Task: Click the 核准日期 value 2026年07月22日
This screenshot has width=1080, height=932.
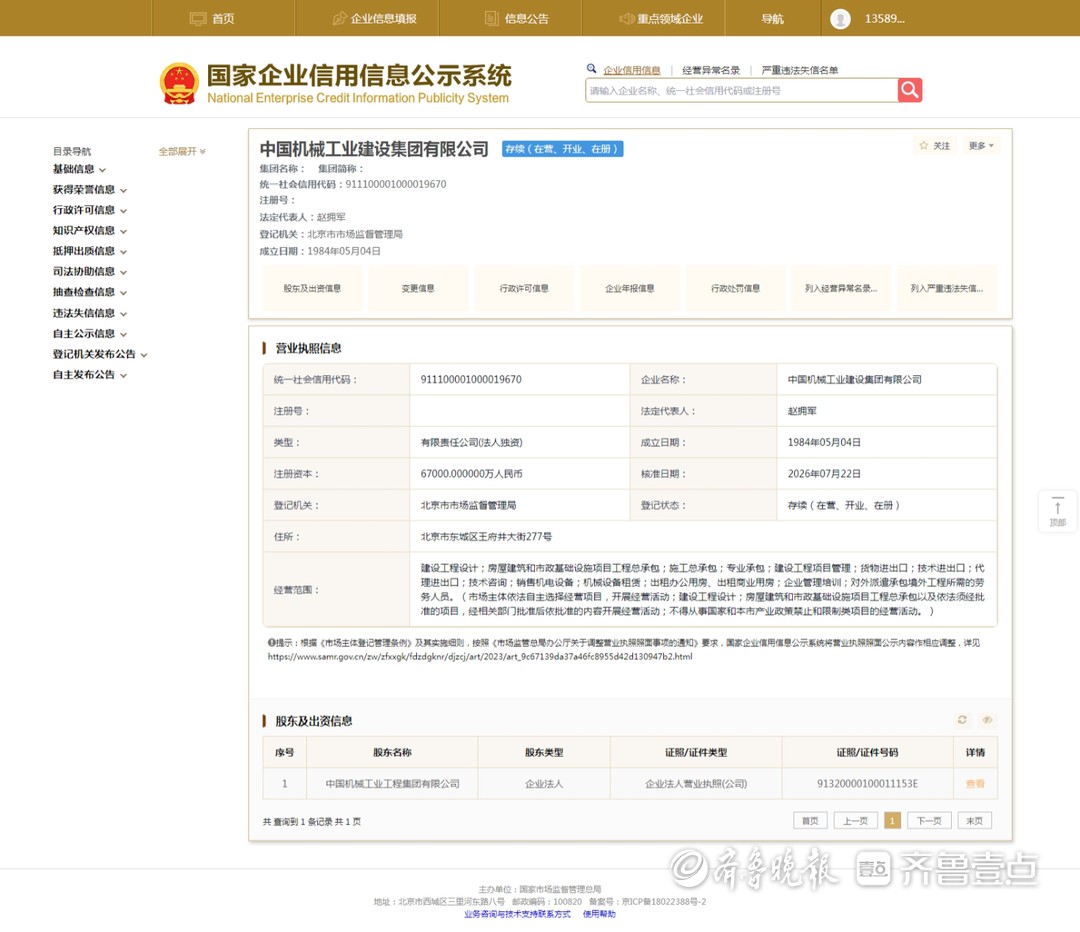Action: (824, 474)
